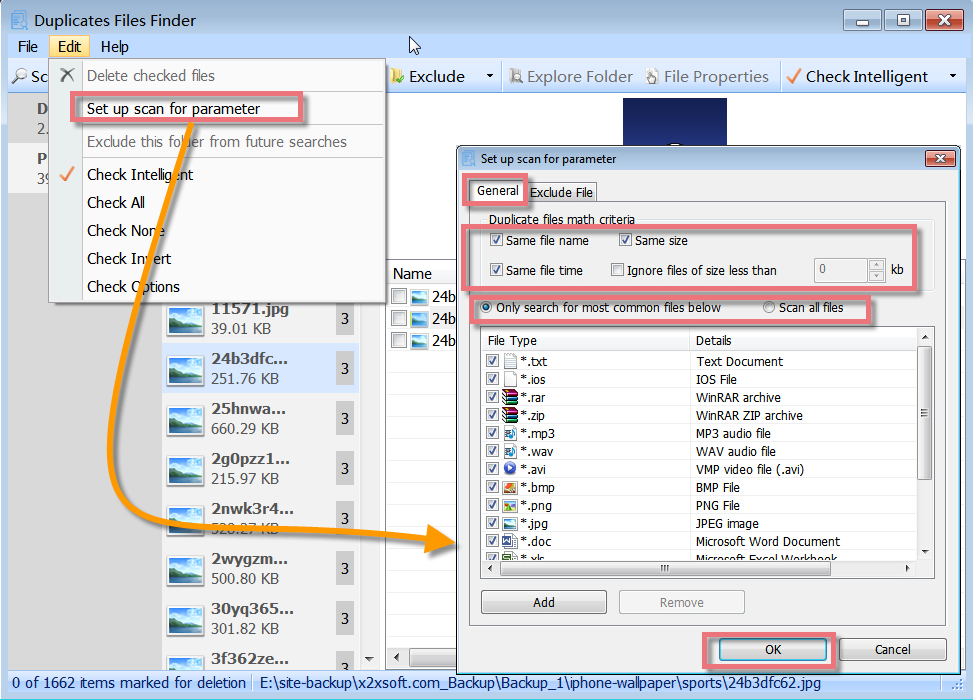Switch to the Exclude File tab
Screen dimensions: 973x700
pyautogui.click(x=561, y=192)
